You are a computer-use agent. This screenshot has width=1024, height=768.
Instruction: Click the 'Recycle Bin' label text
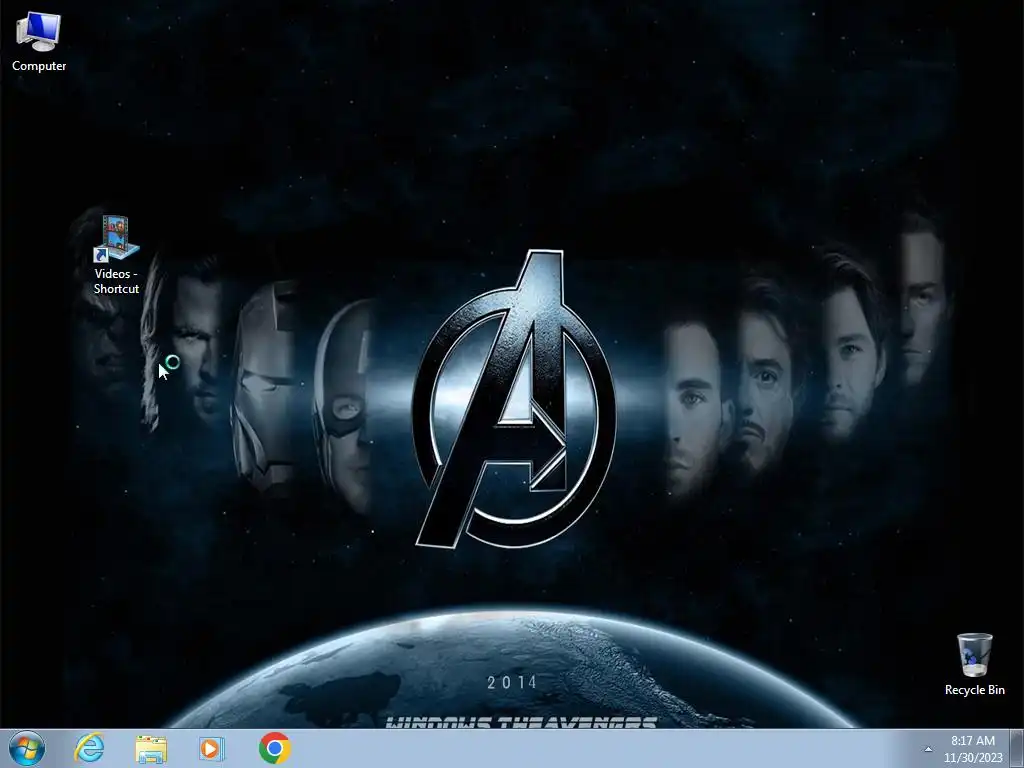point(974,690)
